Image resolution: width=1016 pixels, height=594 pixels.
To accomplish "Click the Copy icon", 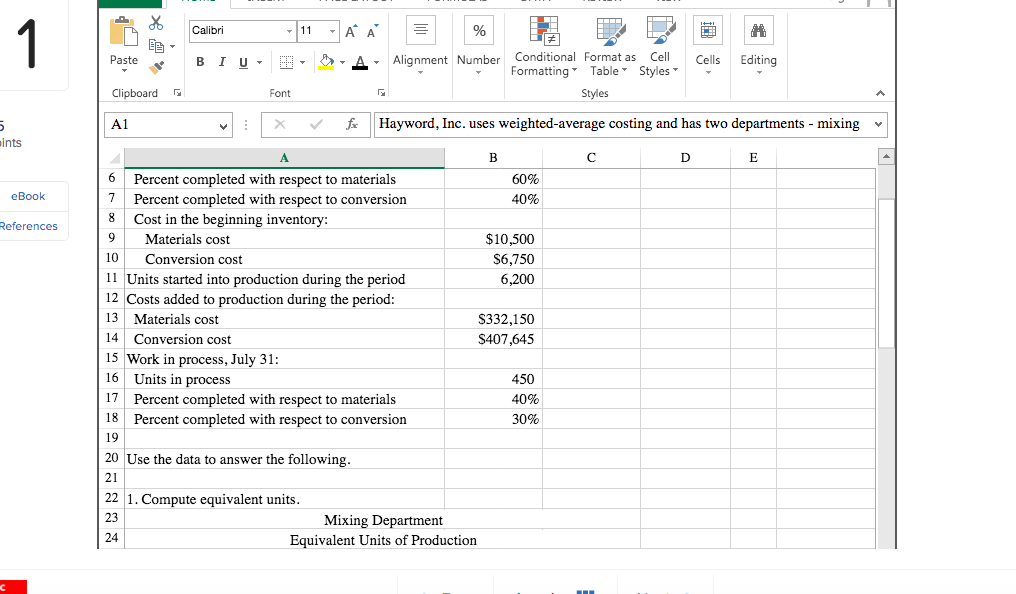I will (156, 45).
